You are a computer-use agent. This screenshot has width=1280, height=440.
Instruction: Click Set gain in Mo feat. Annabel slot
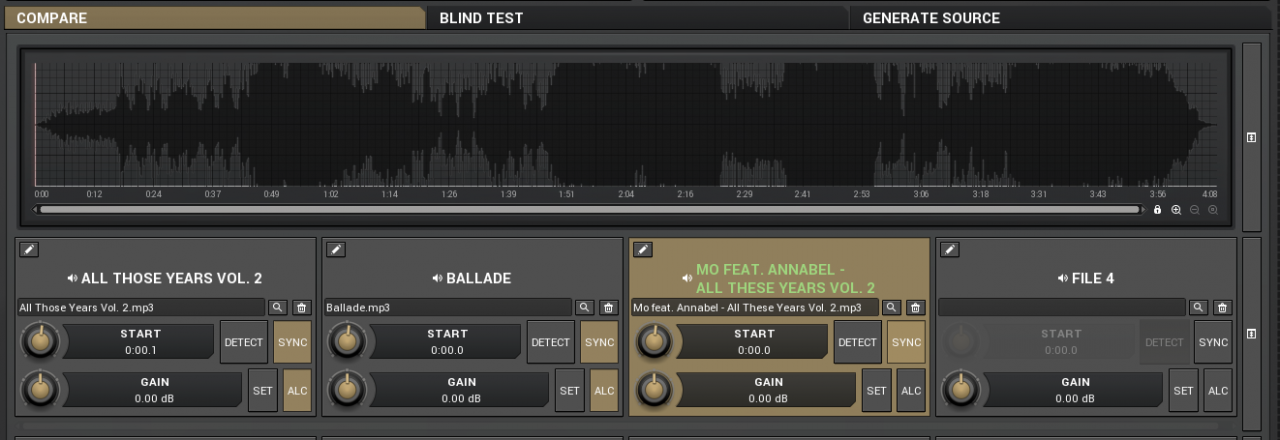point(877,390)
